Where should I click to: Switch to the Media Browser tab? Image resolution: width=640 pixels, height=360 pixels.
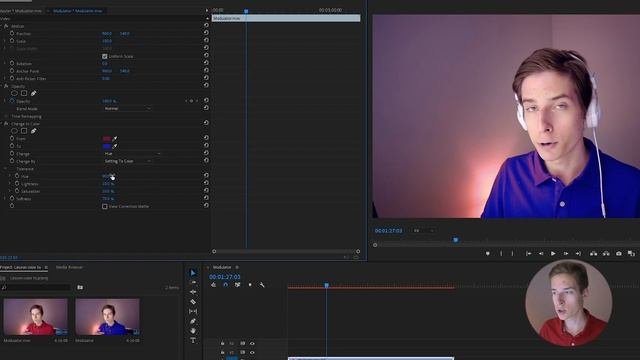pyautogui.click(x=69, y=267)
